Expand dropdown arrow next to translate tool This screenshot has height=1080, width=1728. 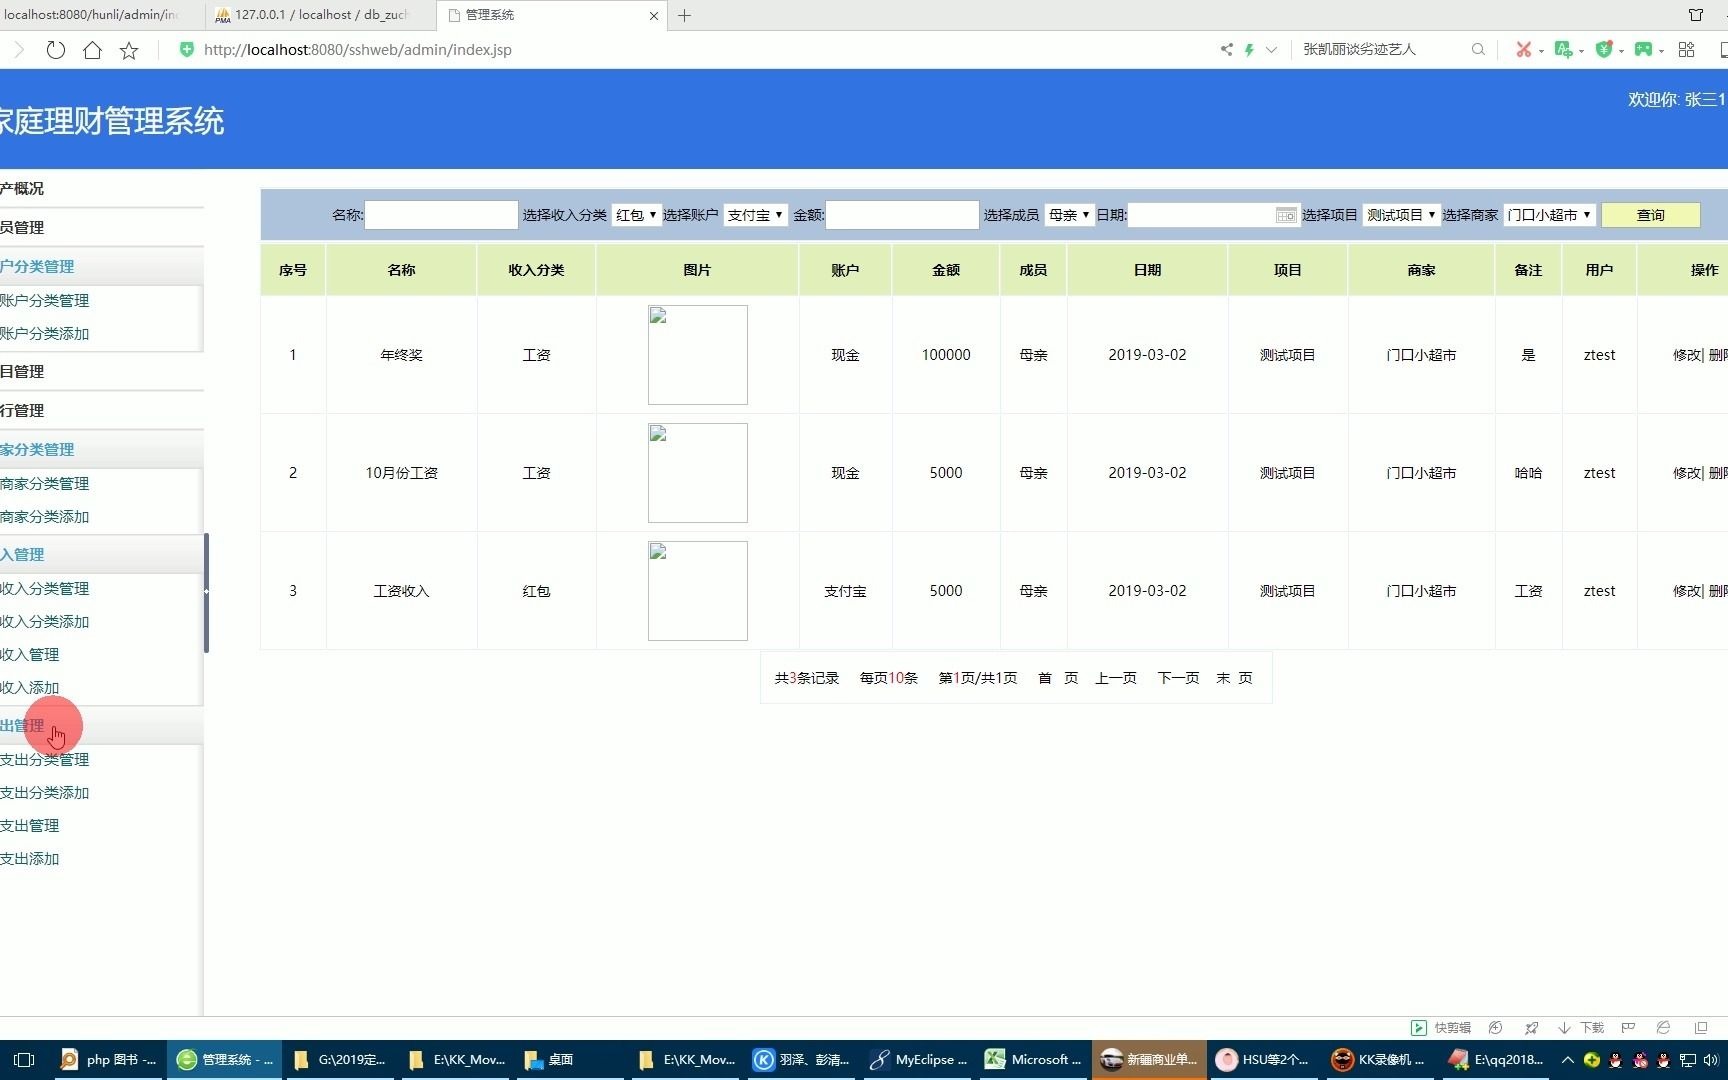tap(1581, 50)
